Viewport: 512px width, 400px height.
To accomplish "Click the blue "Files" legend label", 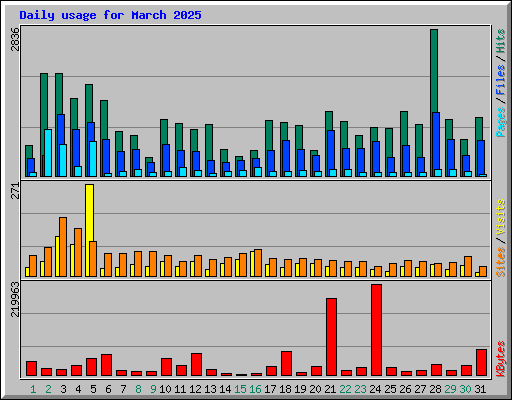I will [501, 80].
